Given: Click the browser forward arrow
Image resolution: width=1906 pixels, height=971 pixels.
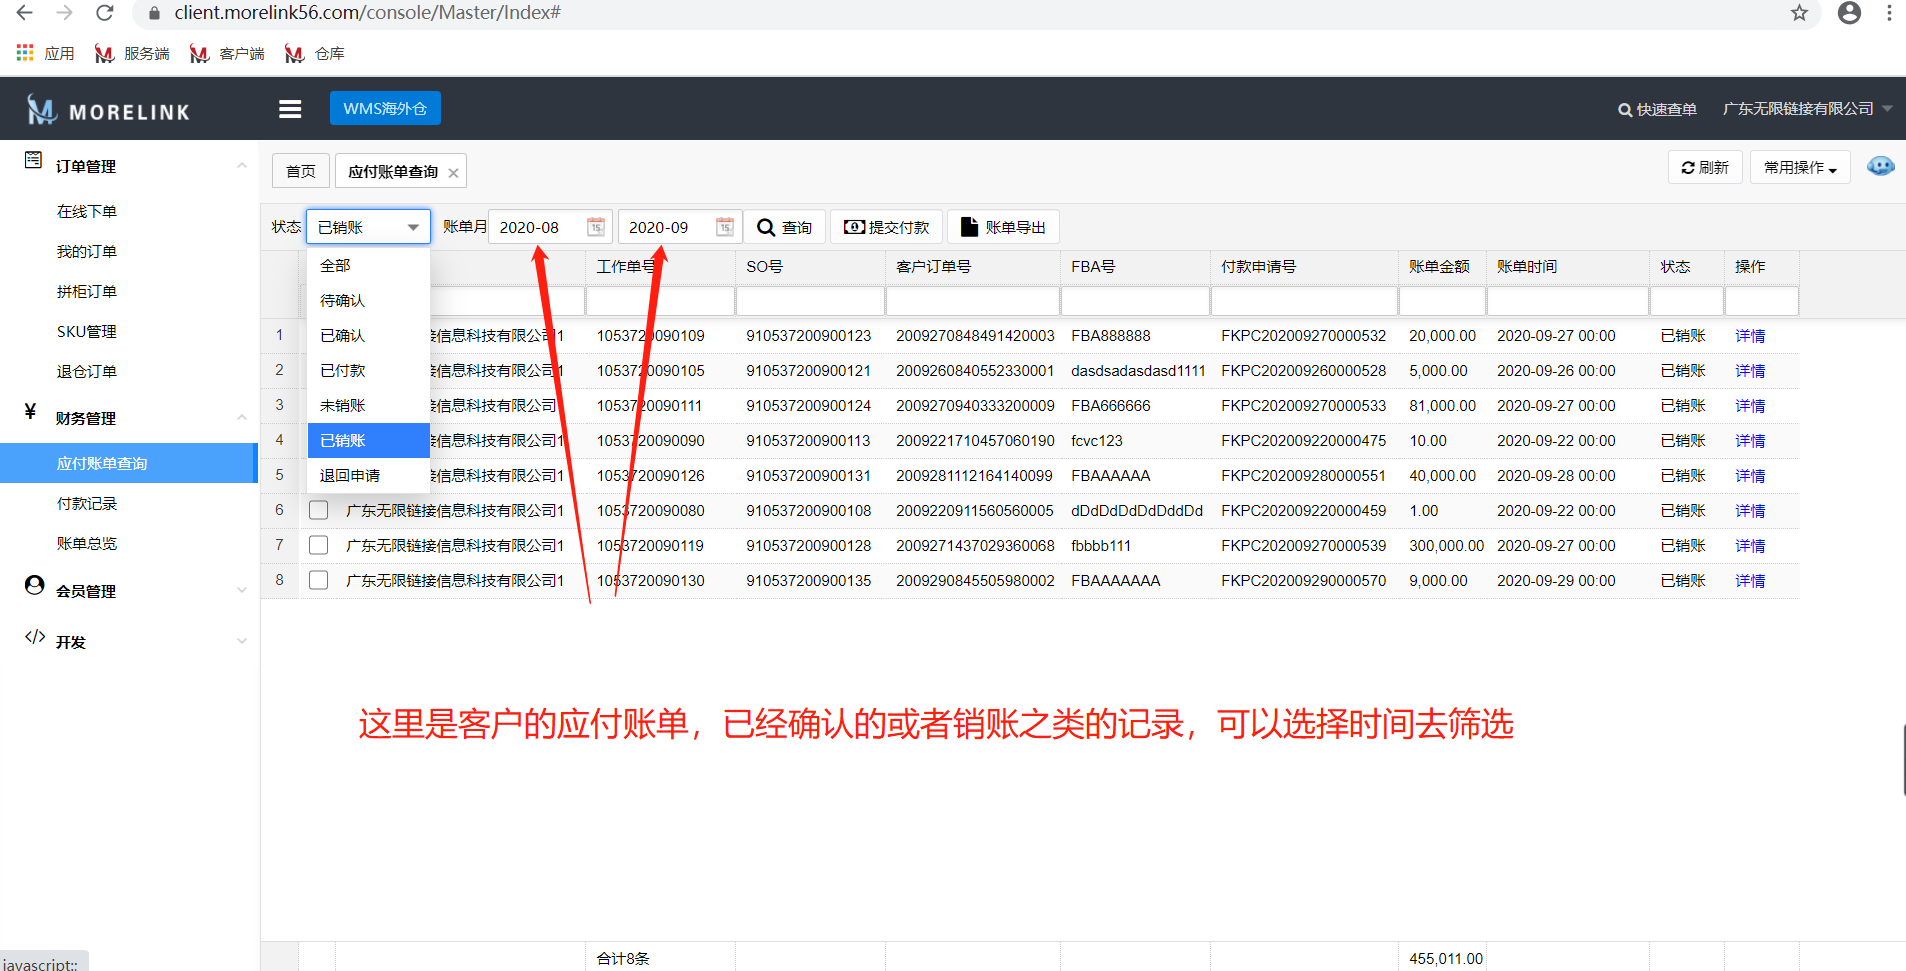Looking at the screenshot, I should tap(65, 13).
